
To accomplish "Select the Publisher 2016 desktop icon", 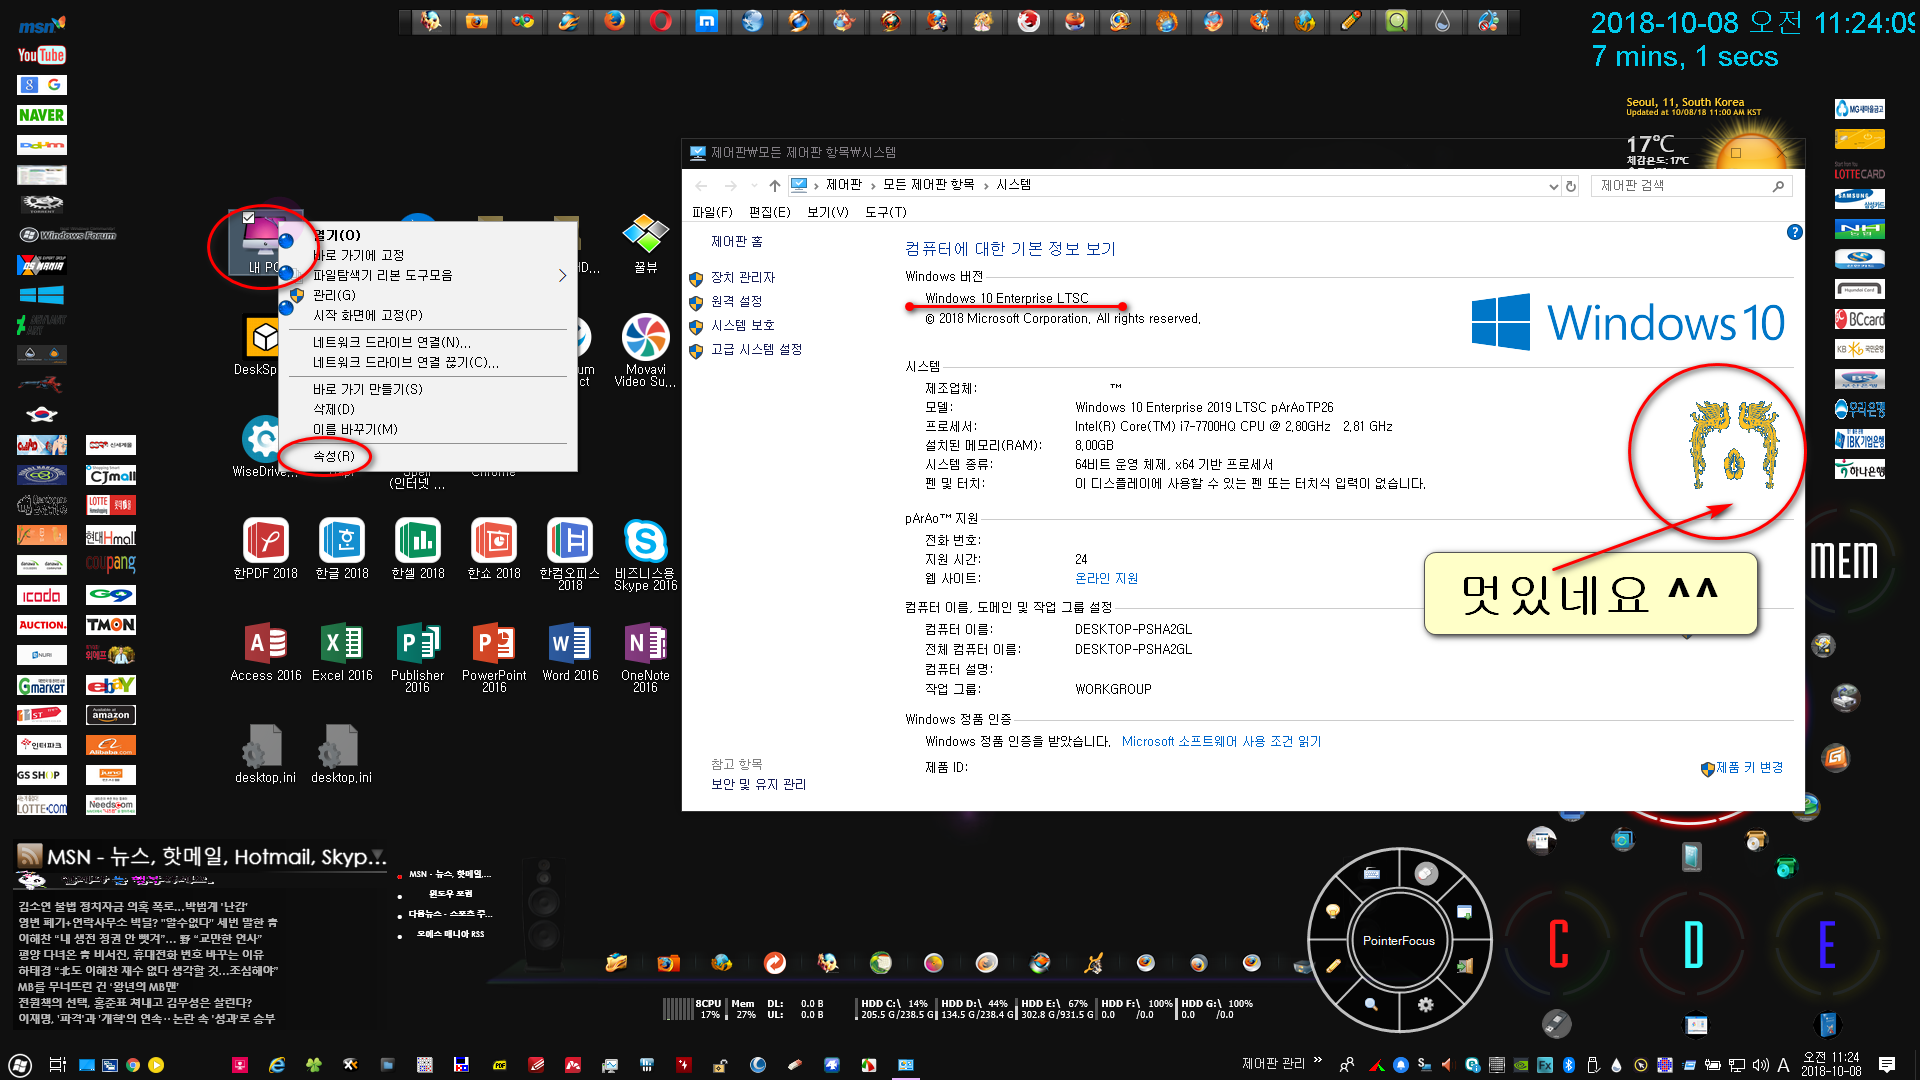I will click(x=418, y=657).
